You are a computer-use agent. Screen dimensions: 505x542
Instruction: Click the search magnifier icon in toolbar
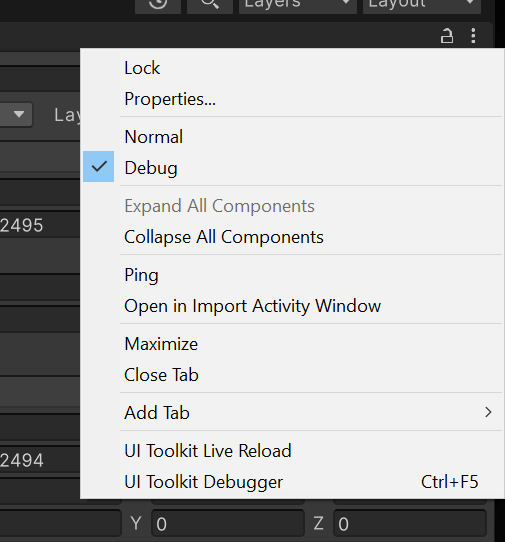coord(210,4)
